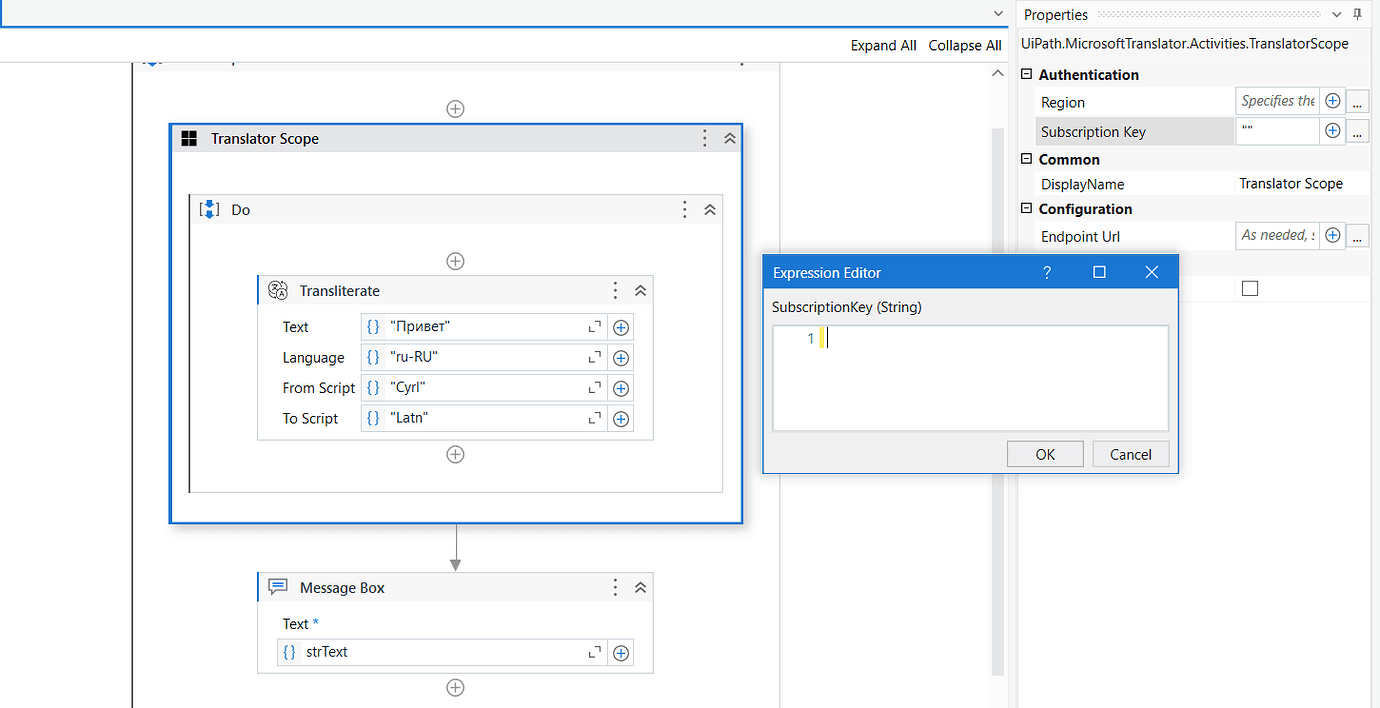Open the Properties panel dropdown chevron
Viewport: 1380px width, 708px height.
[1336, 14]
